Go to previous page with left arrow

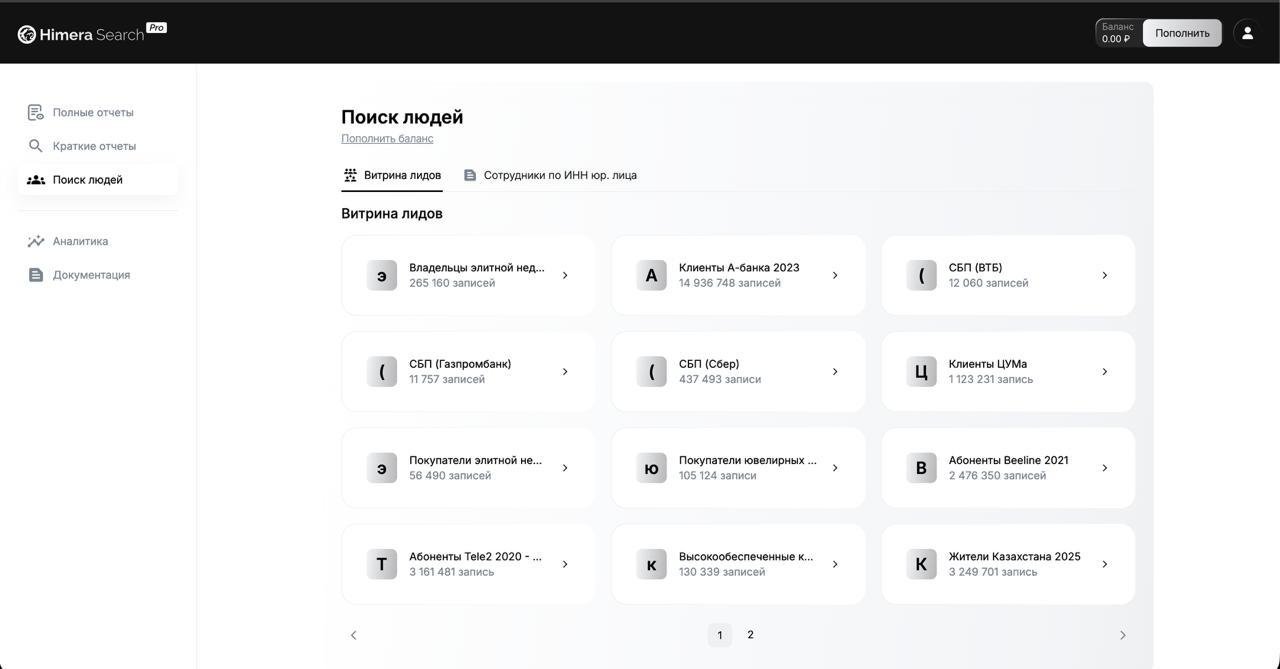point(353,635)
